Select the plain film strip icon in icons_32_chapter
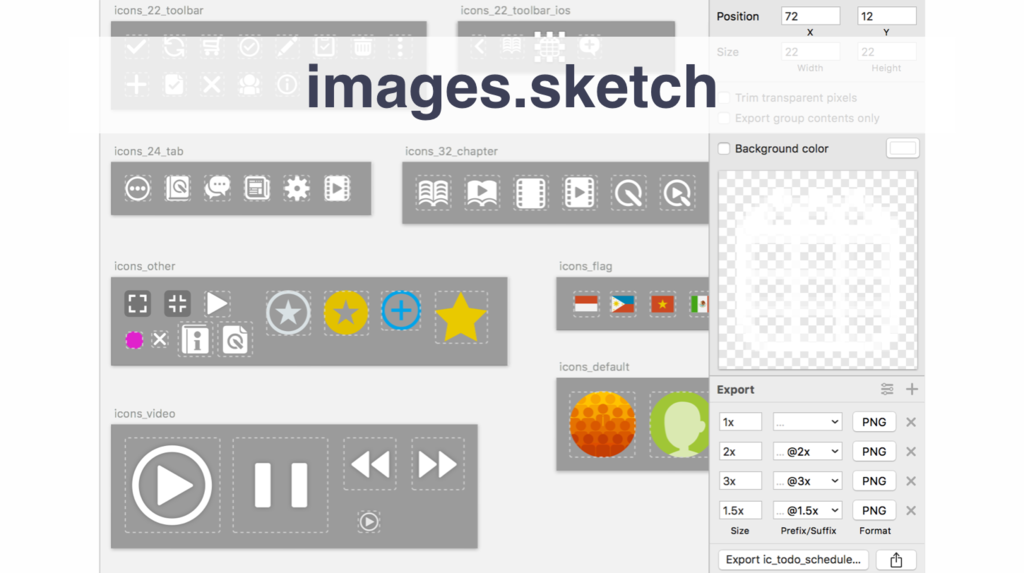 [x=530, y=193]
